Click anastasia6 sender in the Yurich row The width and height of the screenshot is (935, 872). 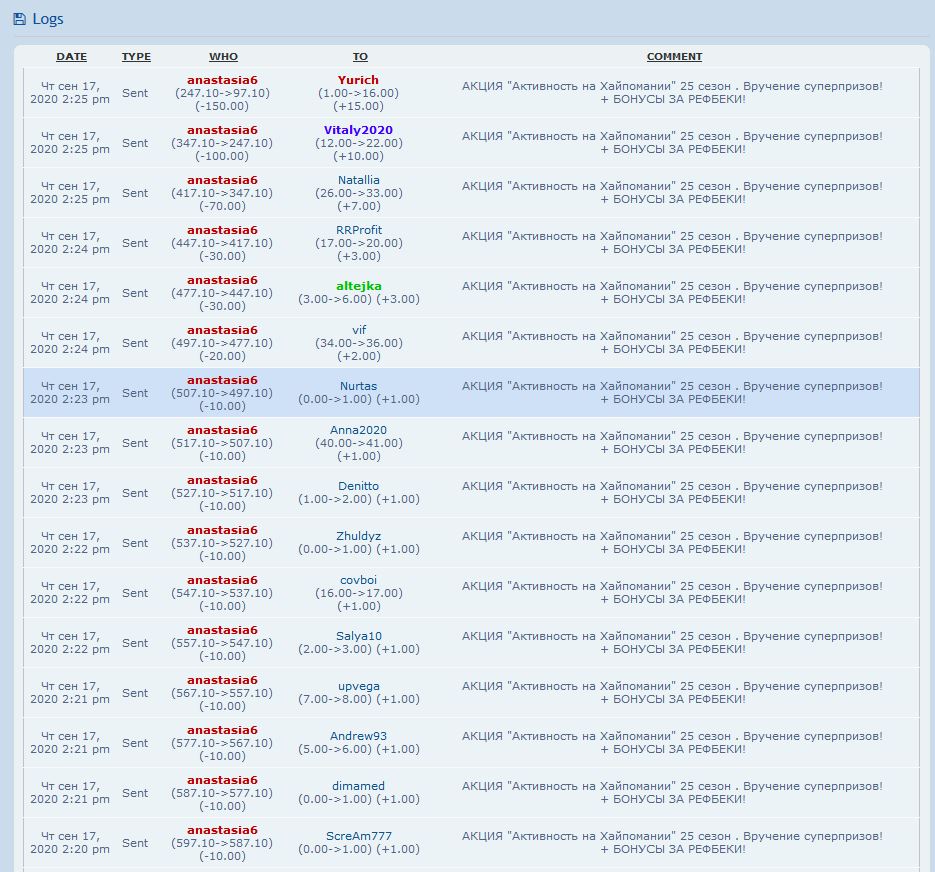coord(222,80)
